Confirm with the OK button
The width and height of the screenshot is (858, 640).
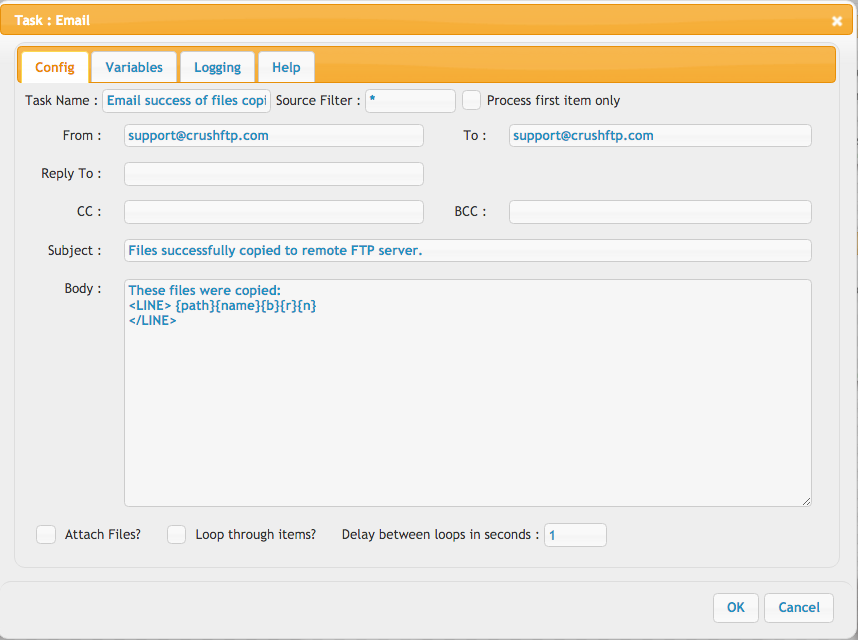point(735,608)
